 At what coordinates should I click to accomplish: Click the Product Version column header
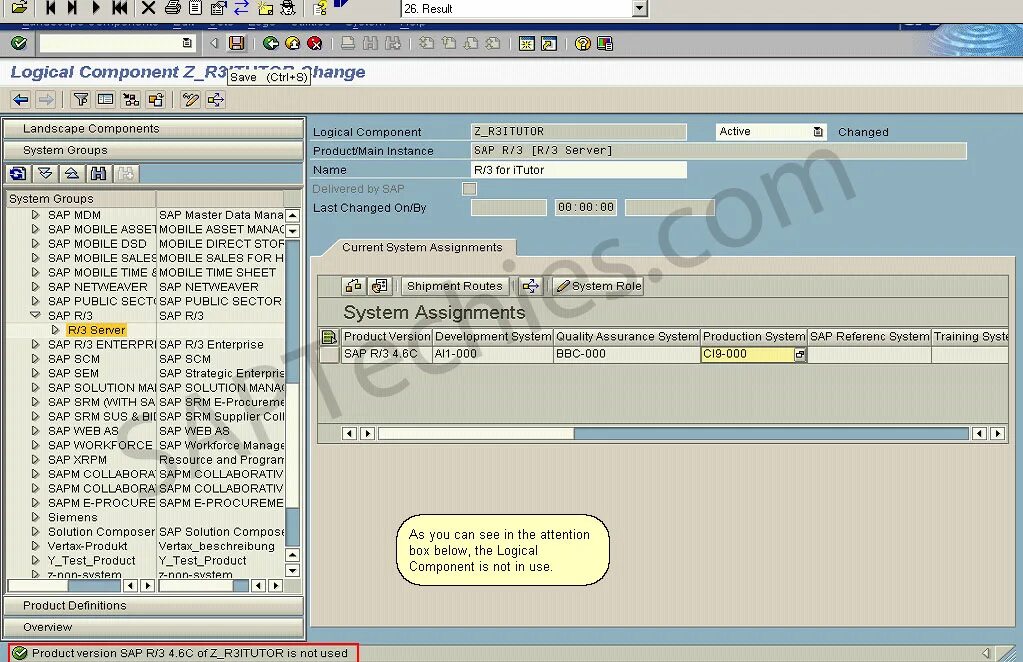(387, 337)
